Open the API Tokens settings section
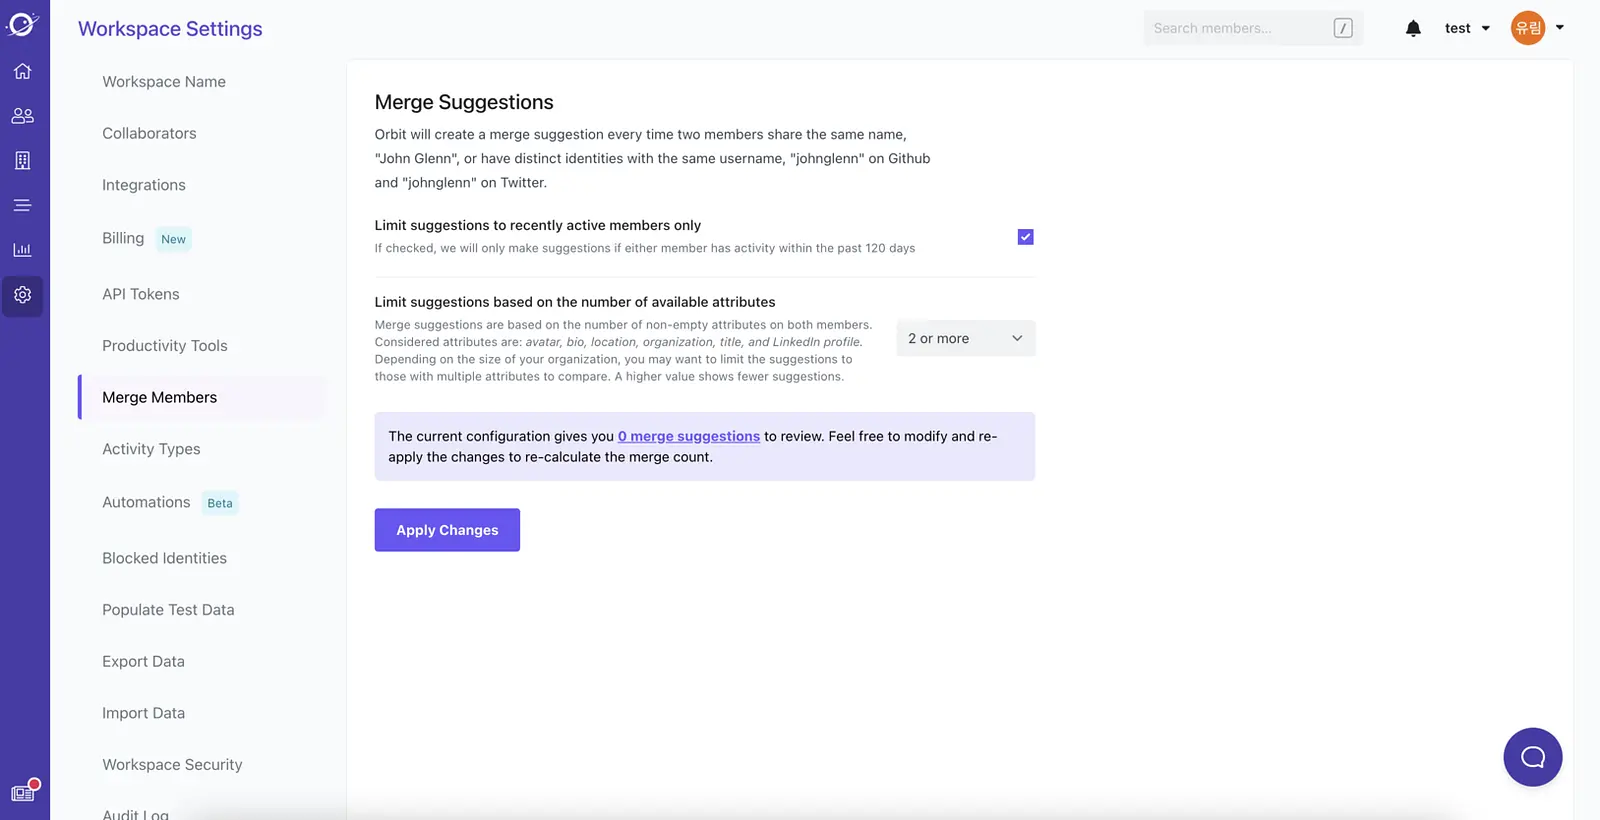 [x=141, y=294]
